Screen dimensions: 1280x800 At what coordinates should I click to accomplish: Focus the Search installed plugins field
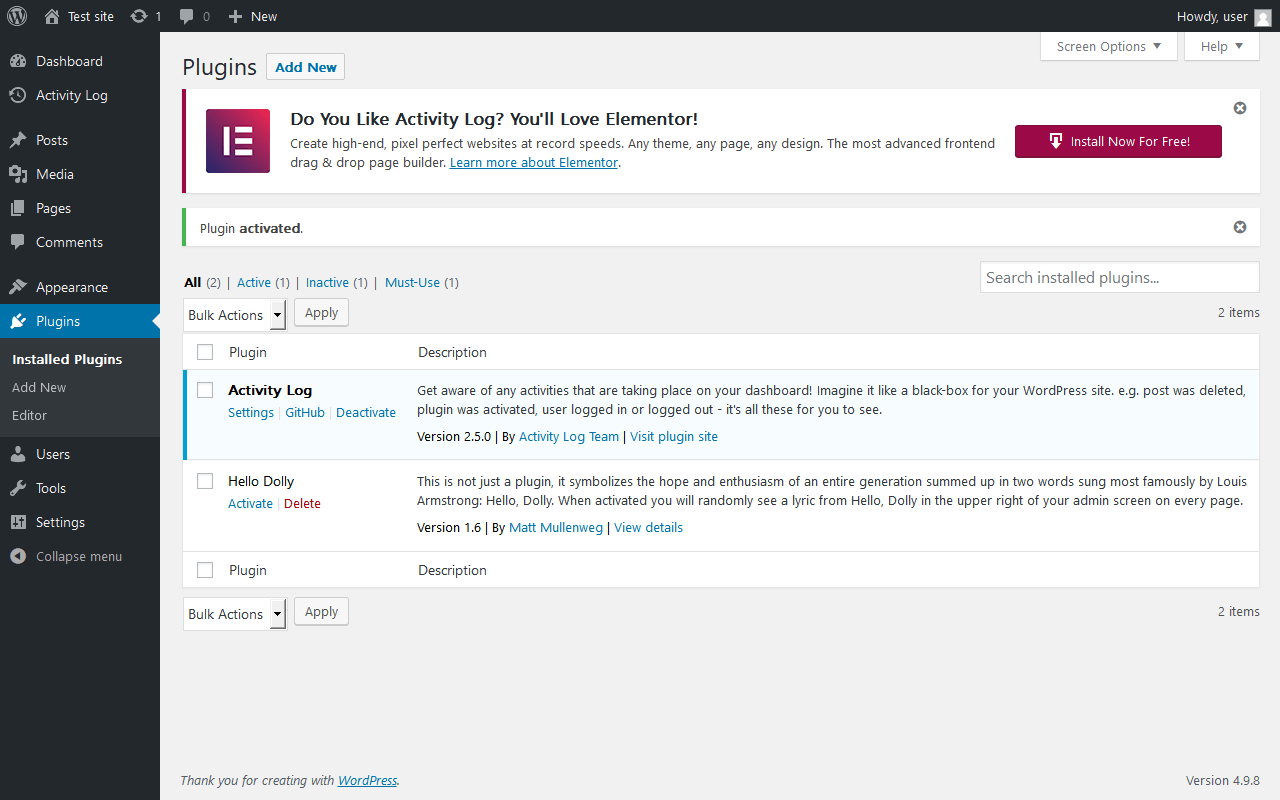1120,277
